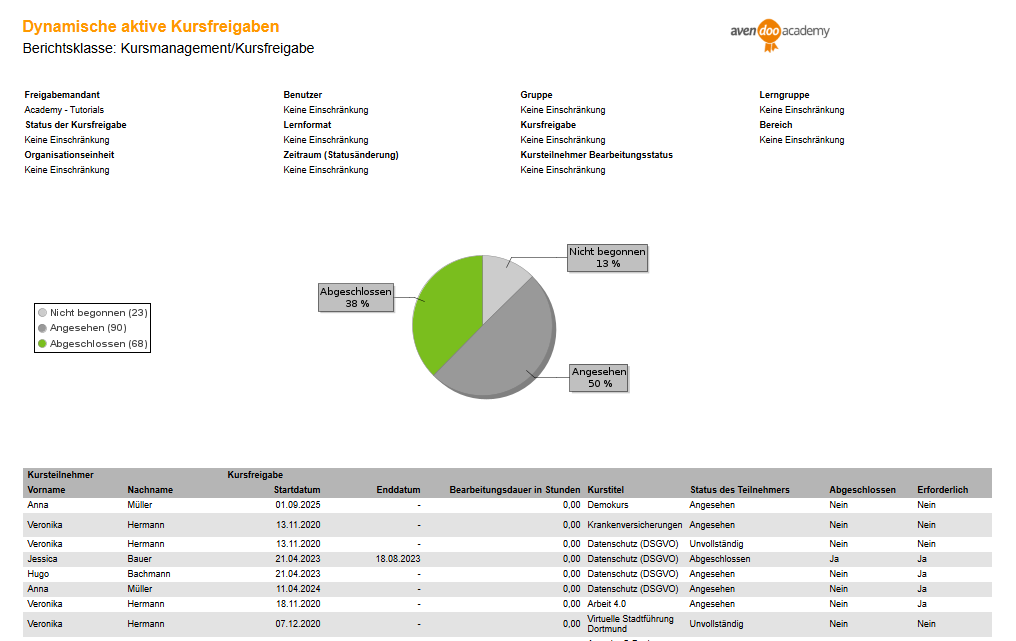This screenshot has height=641, width=1016.
Task: Click the Vorname column header
Action: tap(45, 490)
